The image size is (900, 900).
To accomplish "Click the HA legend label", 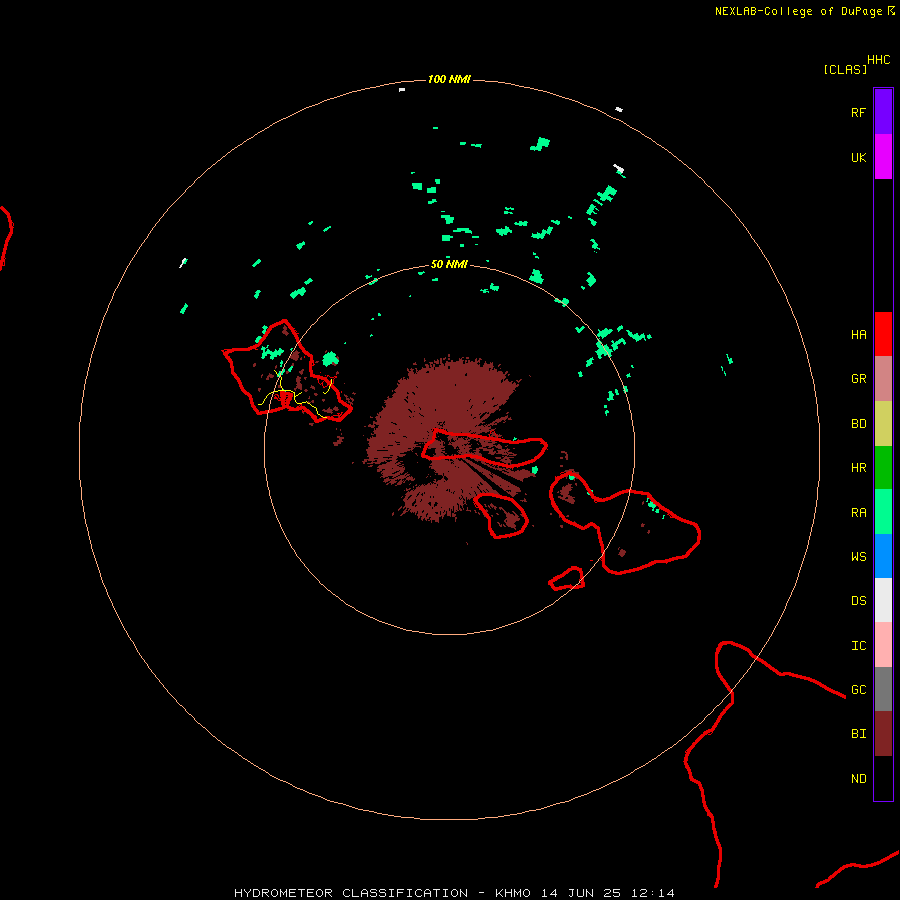I will [858, 334].
